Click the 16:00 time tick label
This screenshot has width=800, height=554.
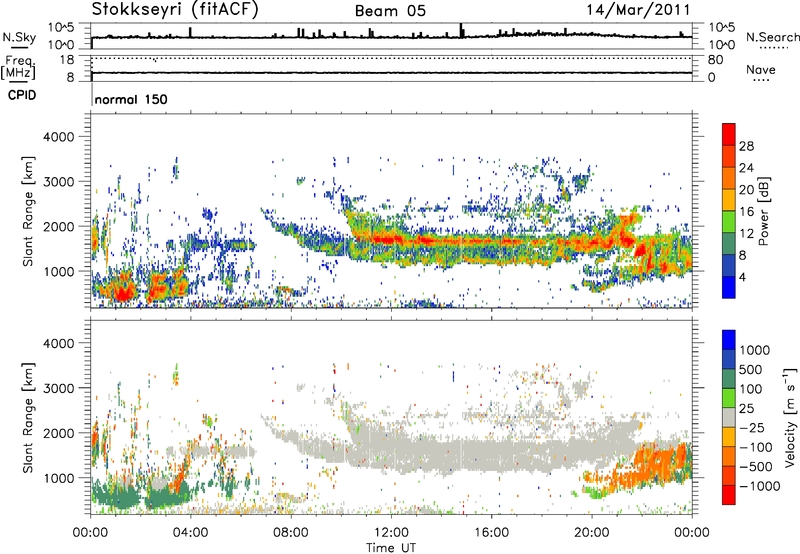(491, 533)
